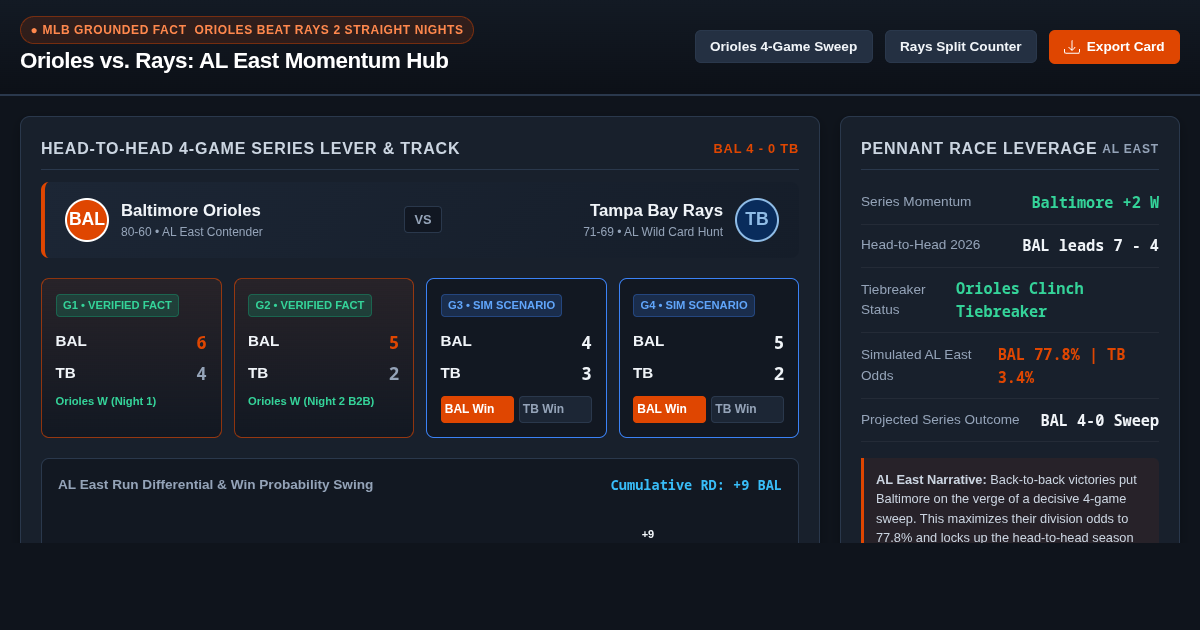The image size is (1200, 630).
Task: Click the Orioles Clinch Tiebreaker status
Action: pos(1020,300)
